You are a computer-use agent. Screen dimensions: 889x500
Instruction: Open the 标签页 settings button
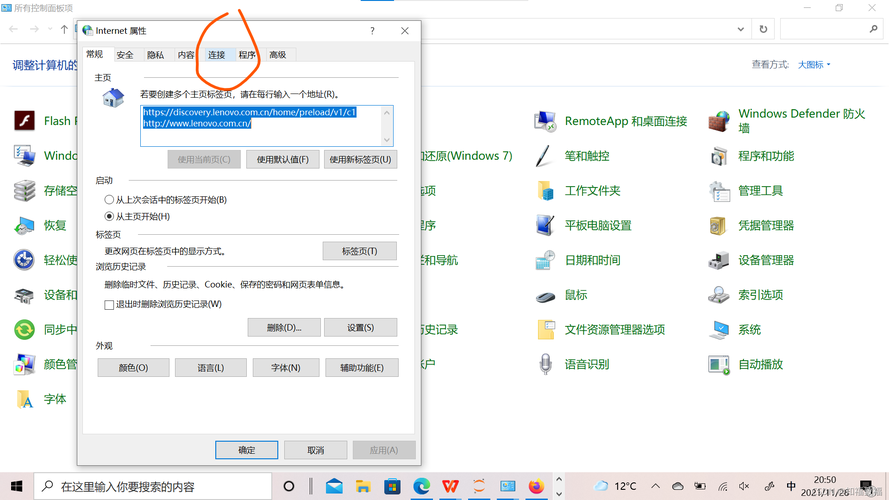click(x=359, y=251)
